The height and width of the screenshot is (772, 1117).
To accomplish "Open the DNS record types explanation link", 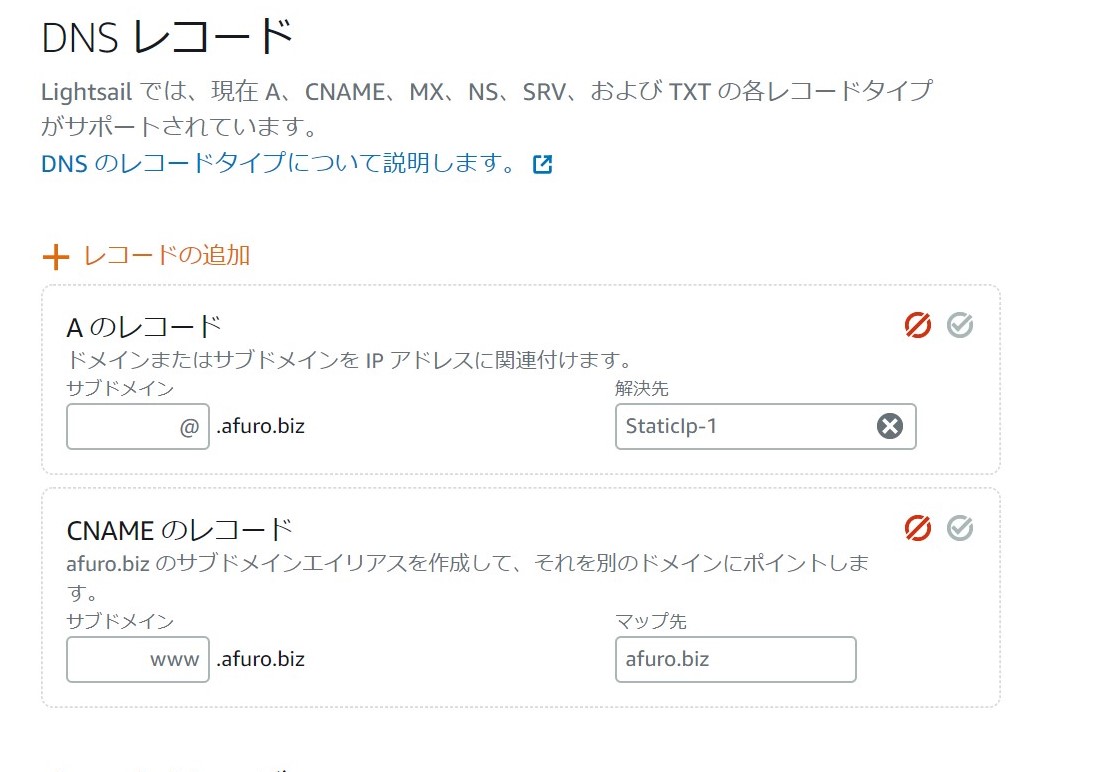I will [278, 164].
